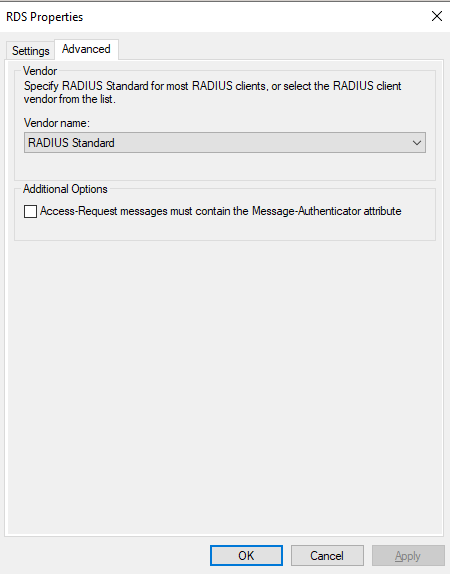Switch to the Settings tab
The image size is (450, 574).
click(30, 51)
